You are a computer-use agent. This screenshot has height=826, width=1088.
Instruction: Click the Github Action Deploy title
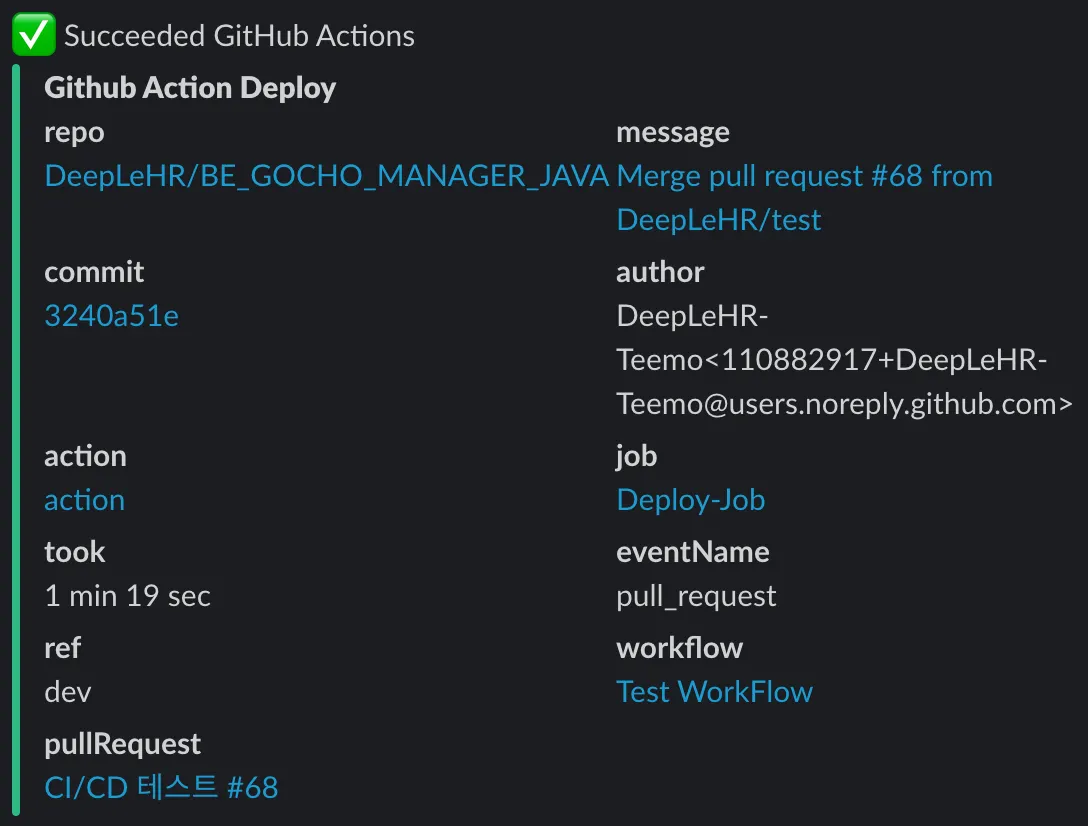[190, 88]
